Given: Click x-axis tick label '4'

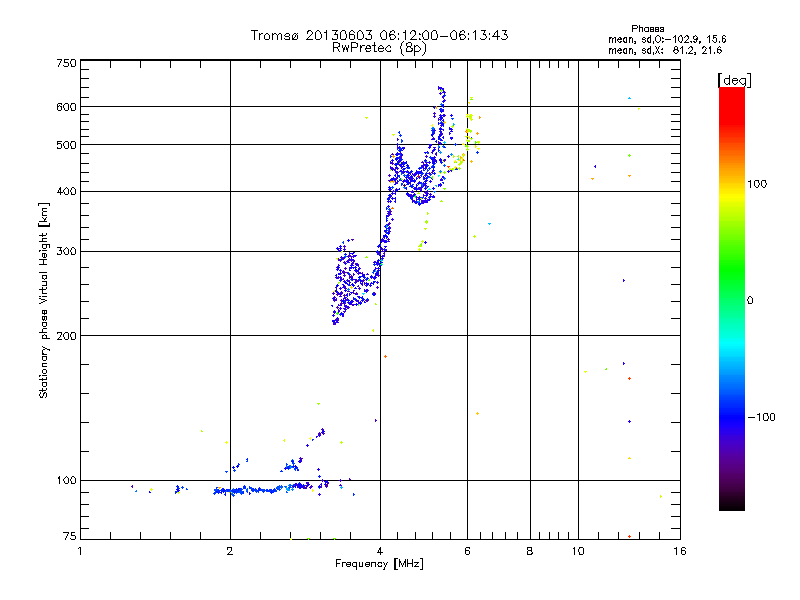Looking at the screenshot, I should pos(380,551).
